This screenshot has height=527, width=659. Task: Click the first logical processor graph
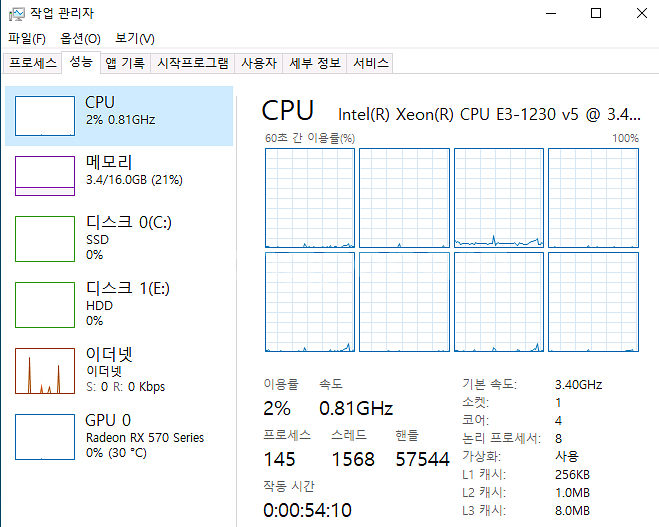pos(310,197)
